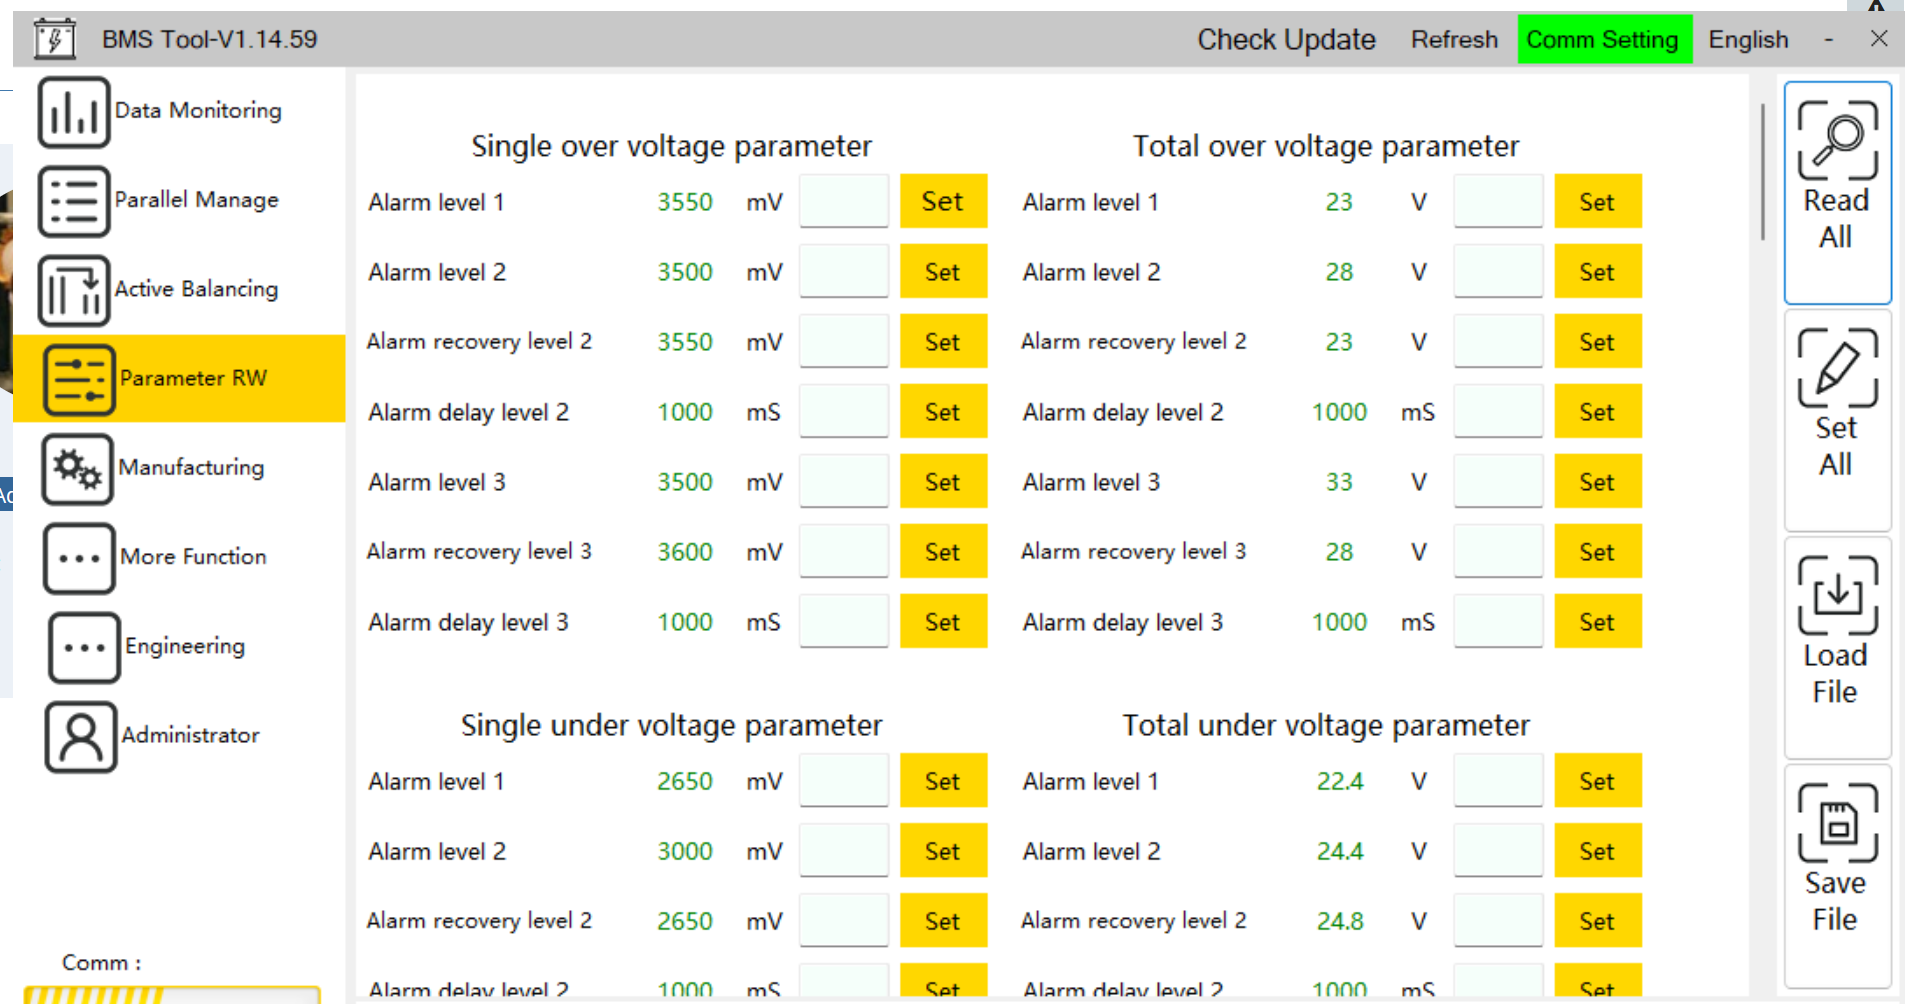Click Total over voltage Alarm level 3 input
1905x1004 pixels.
click(1497, 482)
